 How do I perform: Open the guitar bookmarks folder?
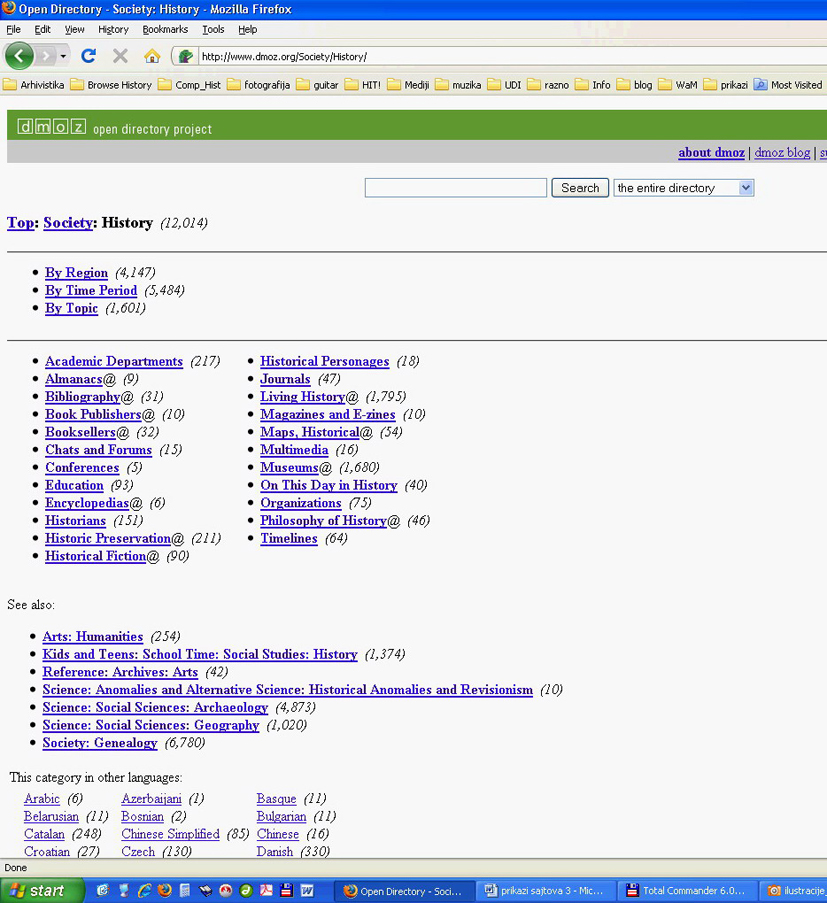pos(319,85)
